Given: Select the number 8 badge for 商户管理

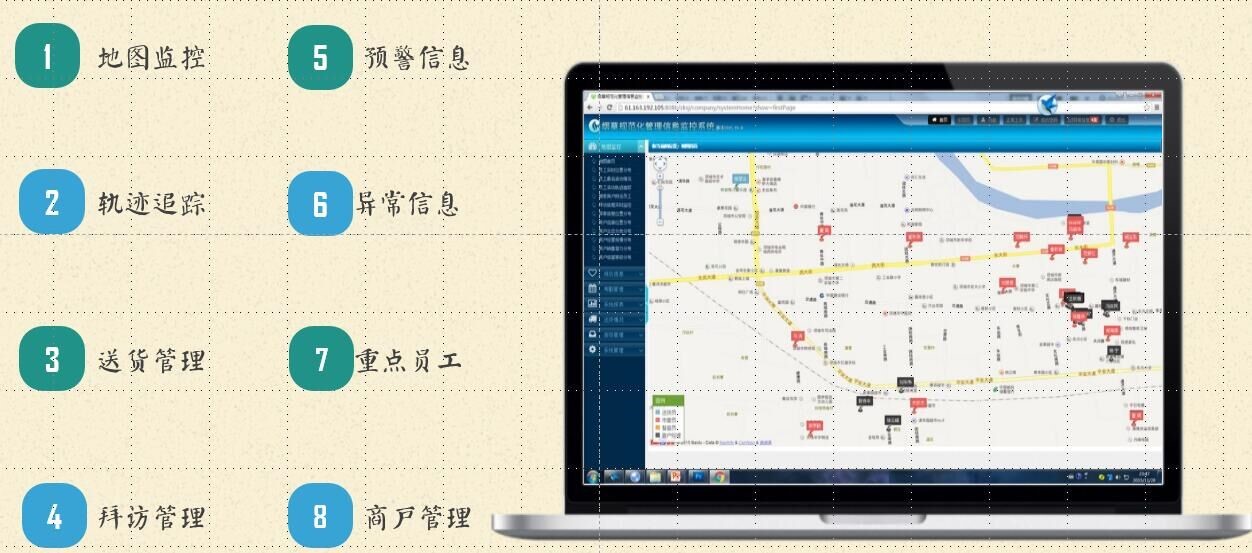Looking at the screenshot, I should coord(320,517).
